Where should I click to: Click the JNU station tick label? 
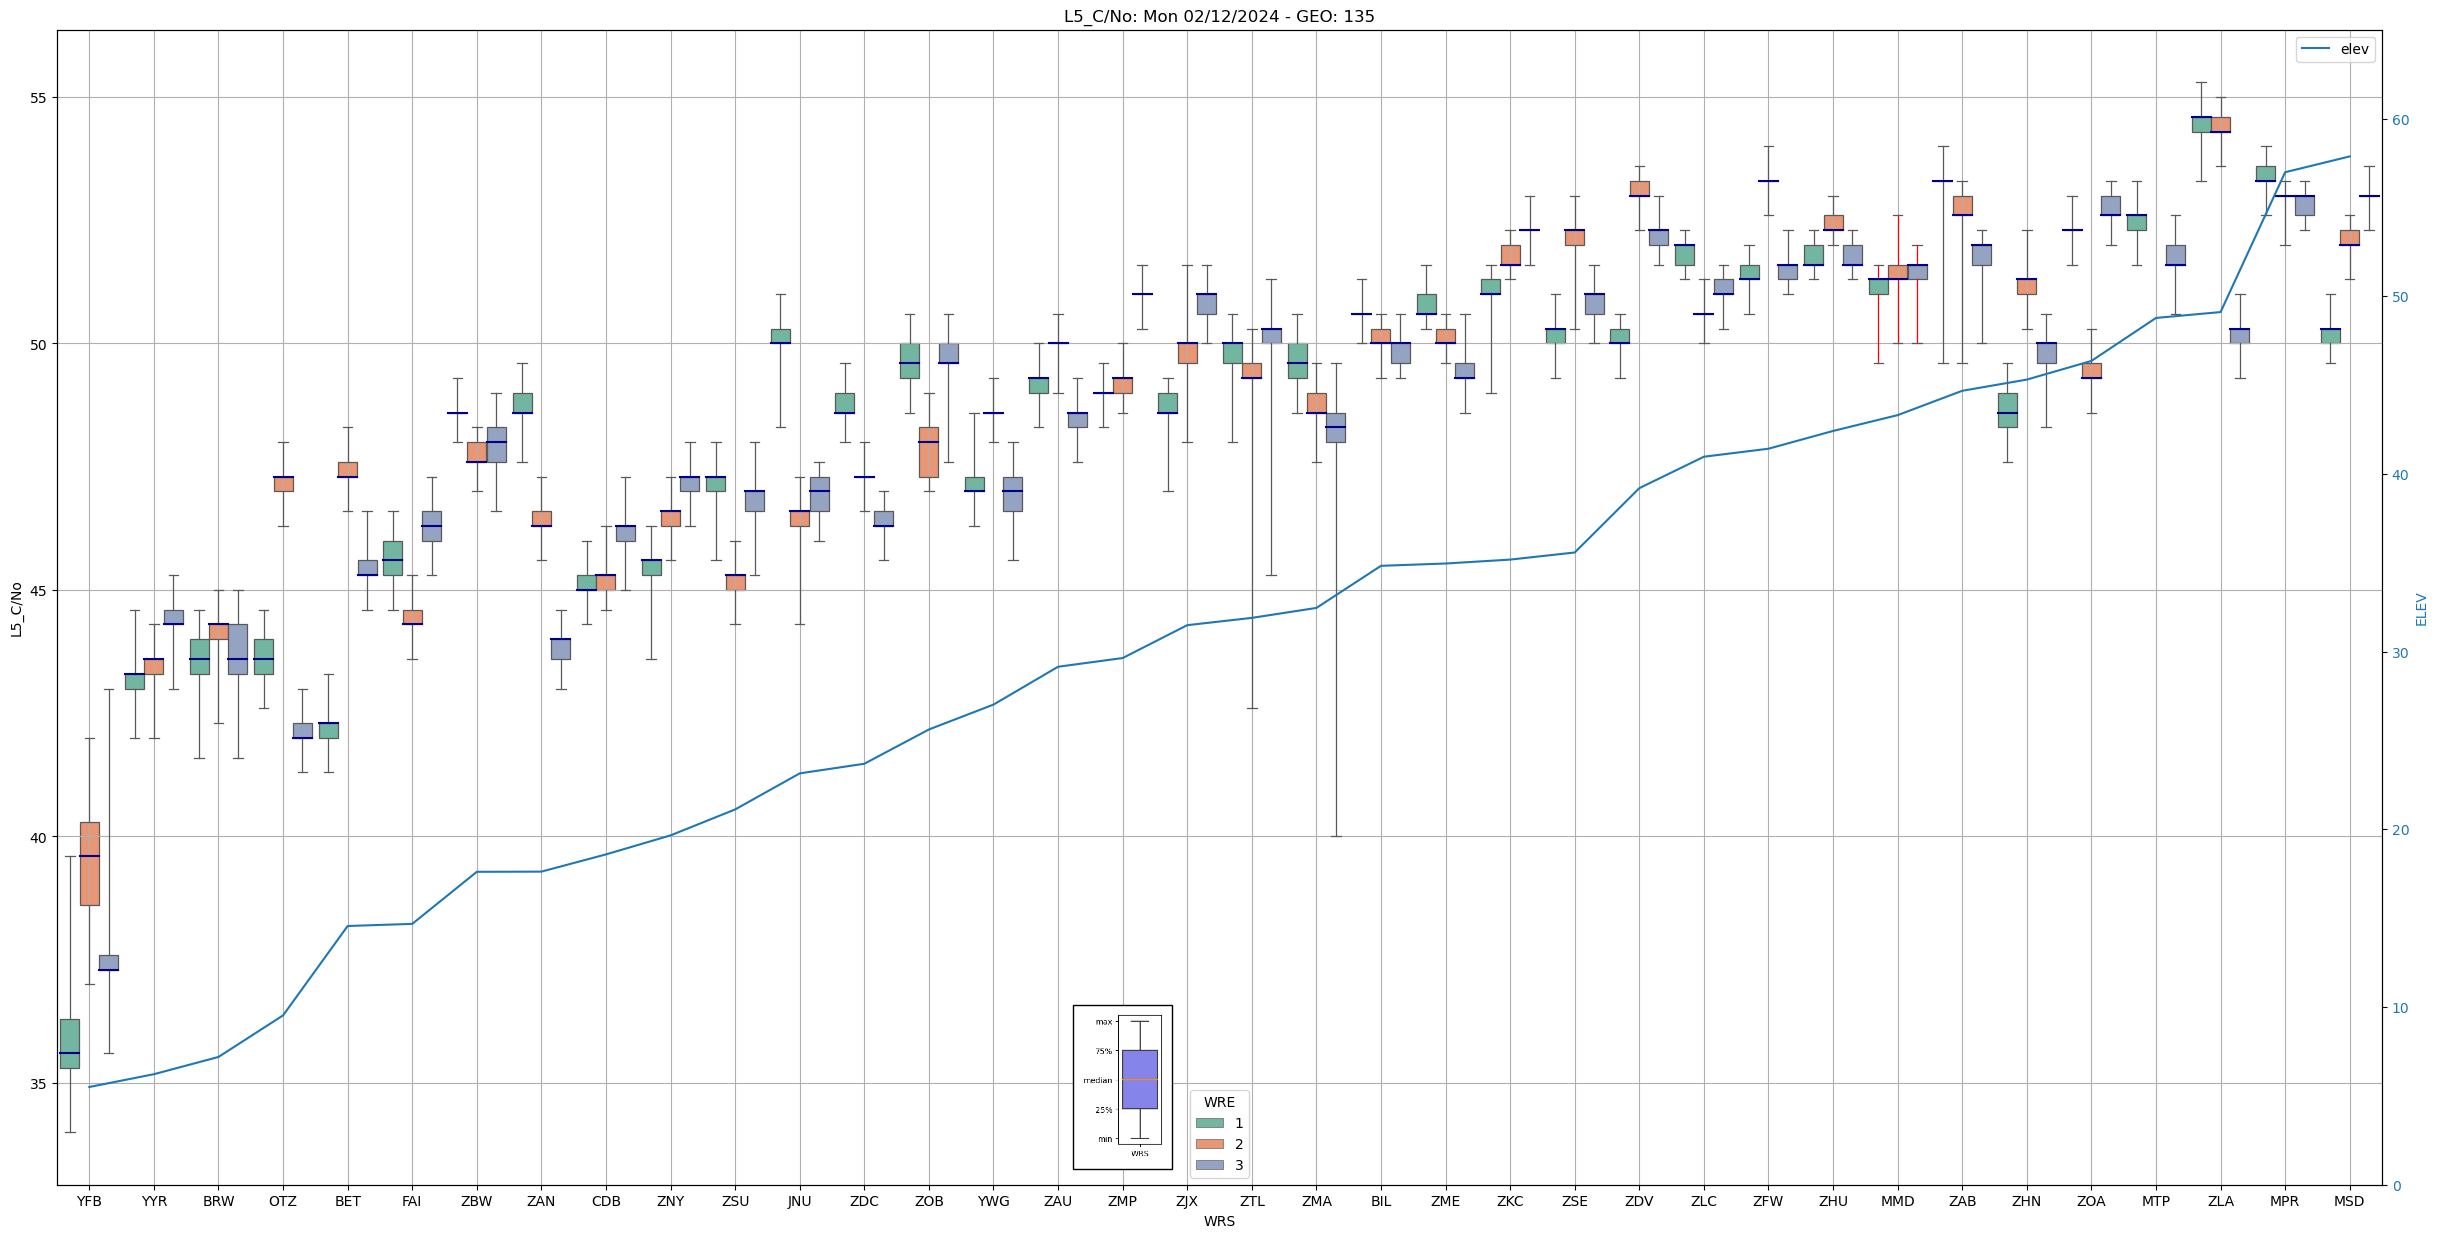(x=799, y=1201)
